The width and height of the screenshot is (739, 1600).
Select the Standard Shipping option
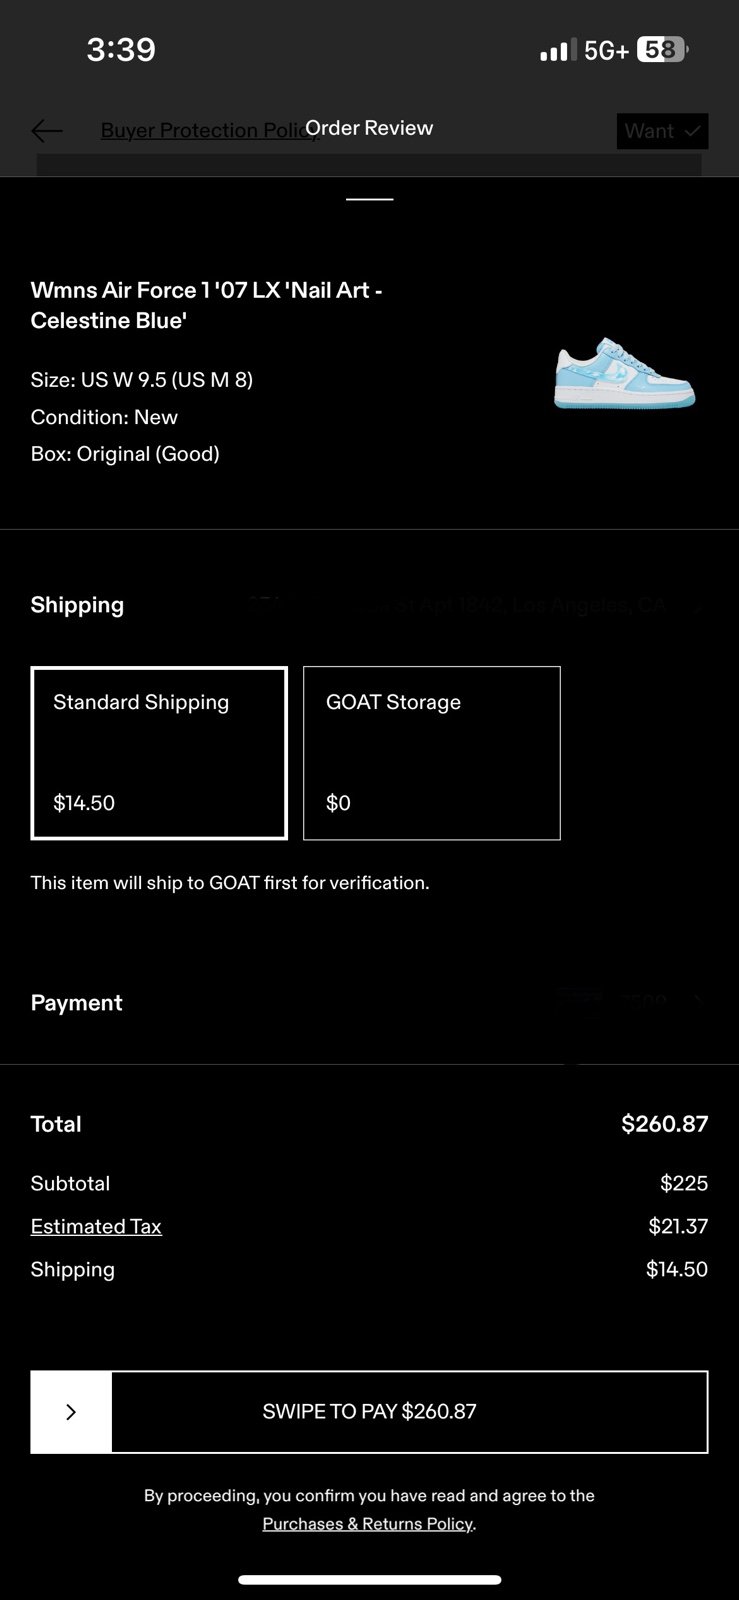point(159,753)
